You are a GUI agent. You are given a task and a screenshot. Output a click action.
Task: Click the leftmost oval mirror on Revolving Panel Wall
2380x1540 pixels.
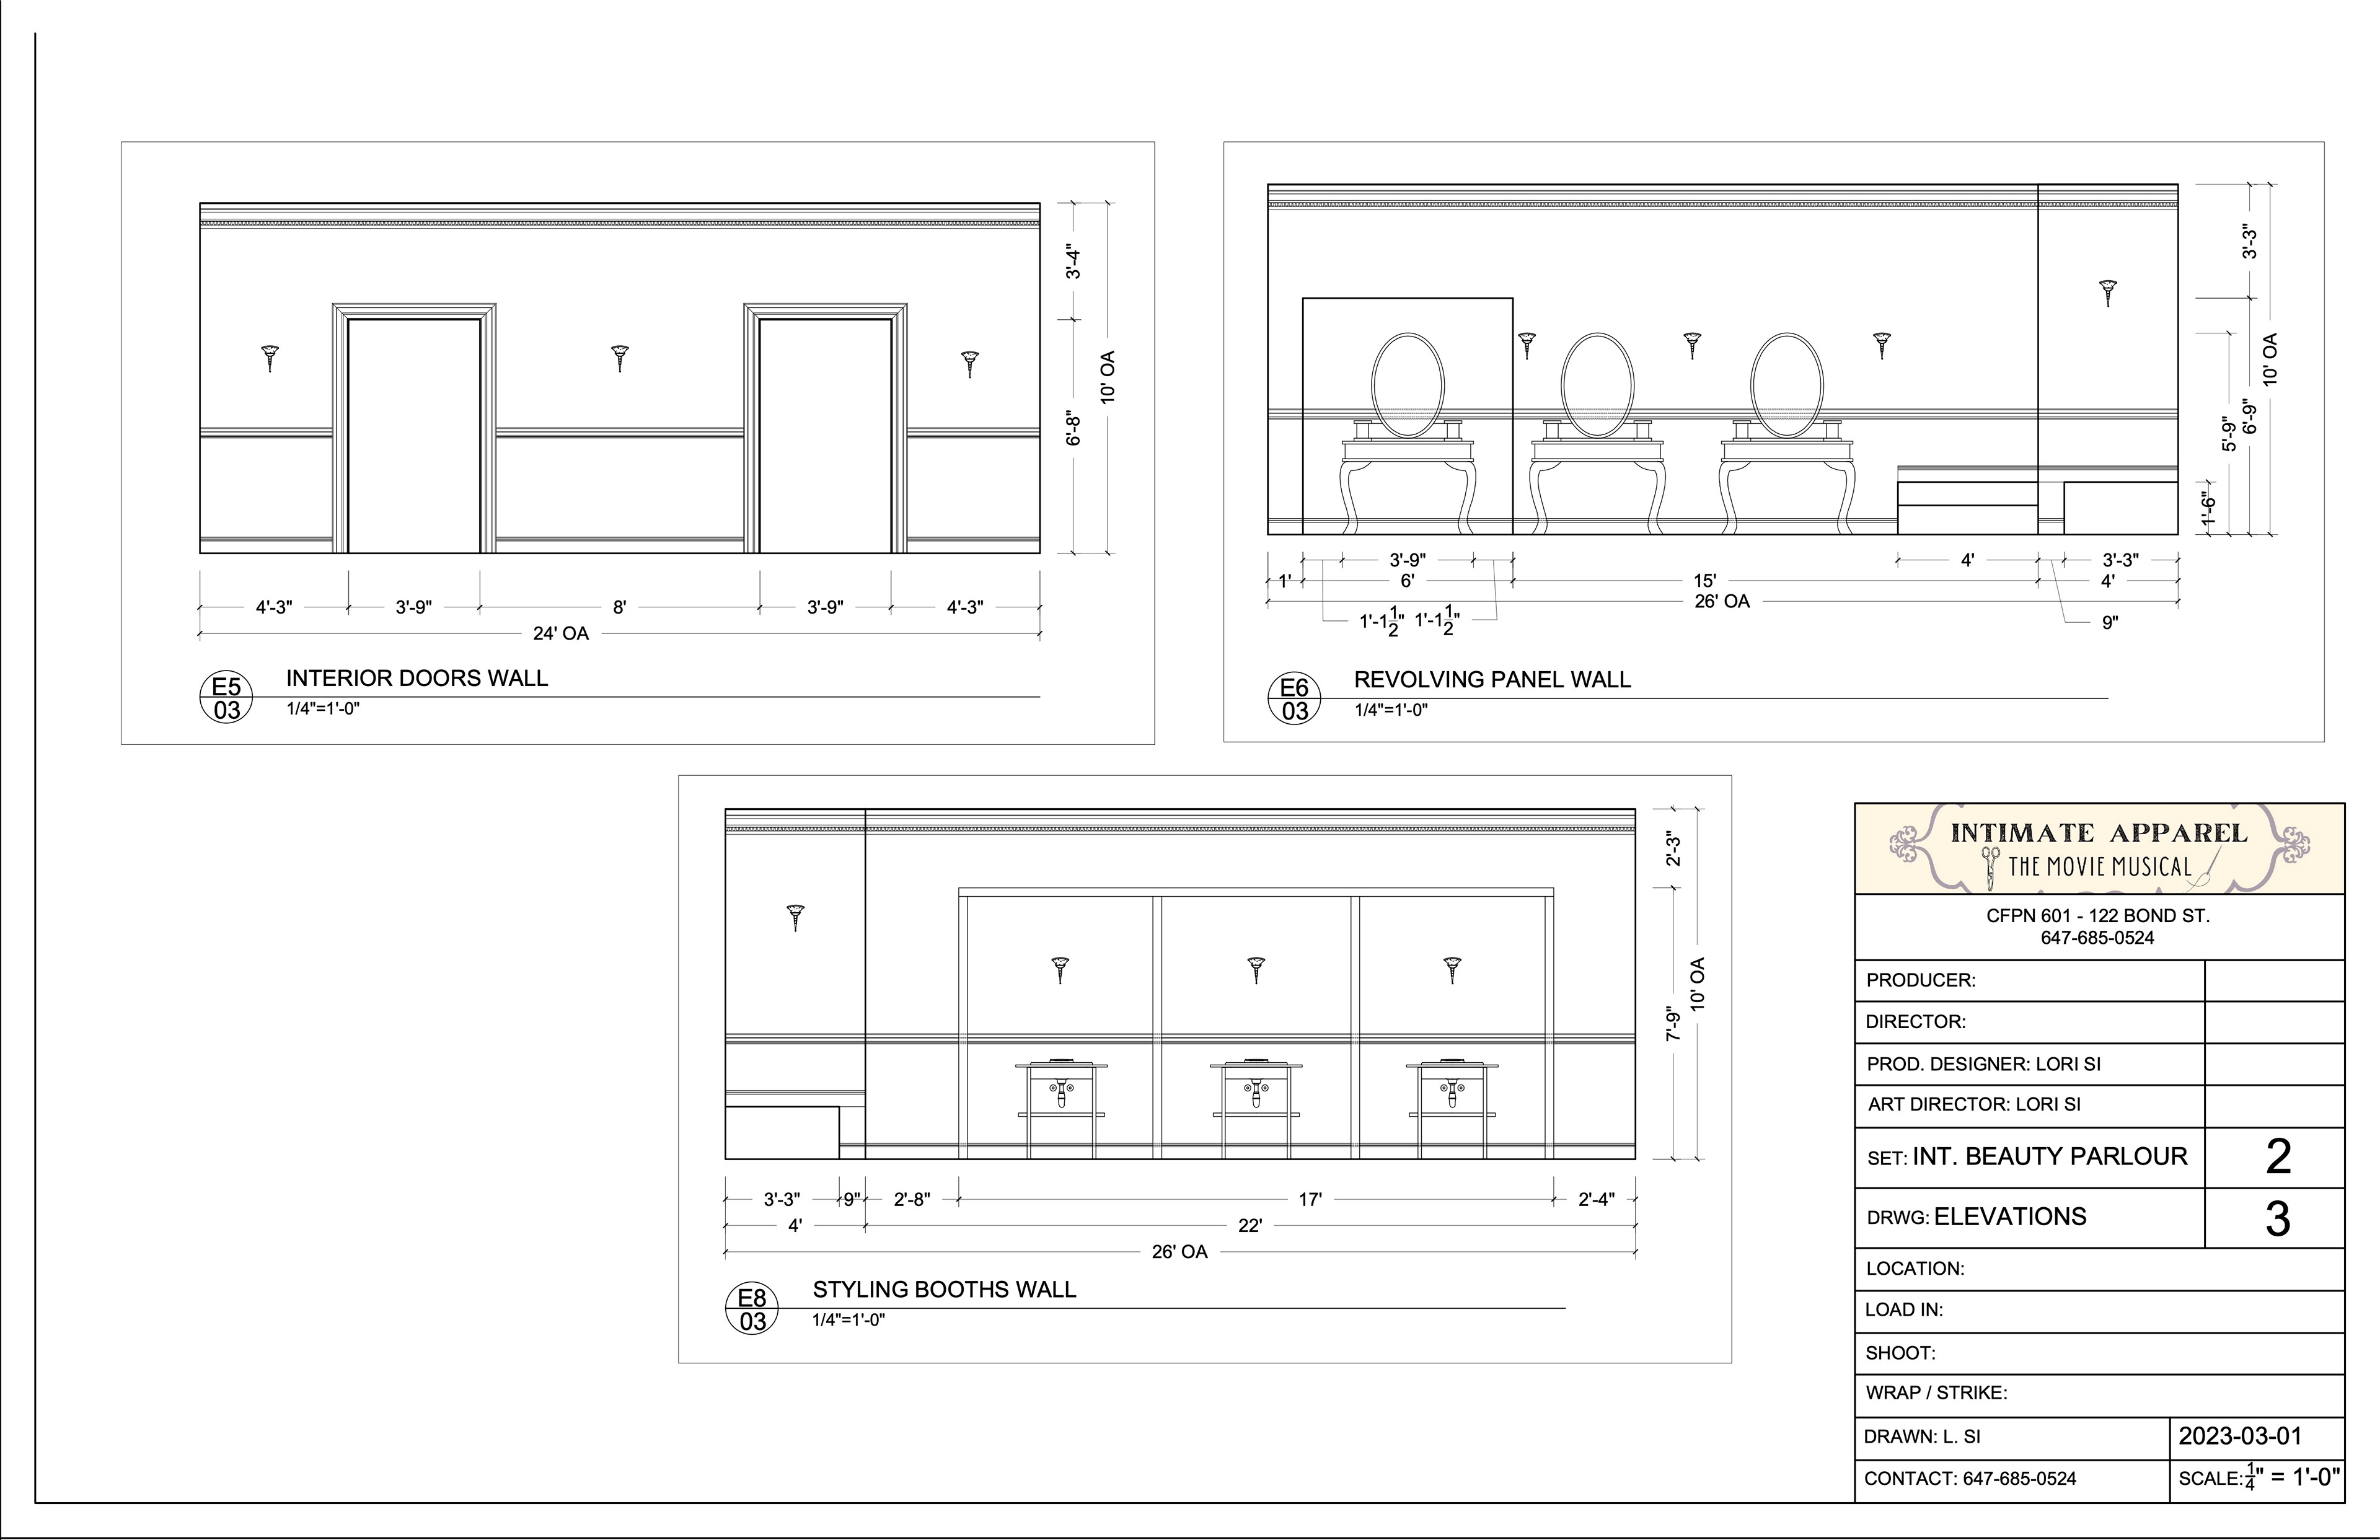1407,386
